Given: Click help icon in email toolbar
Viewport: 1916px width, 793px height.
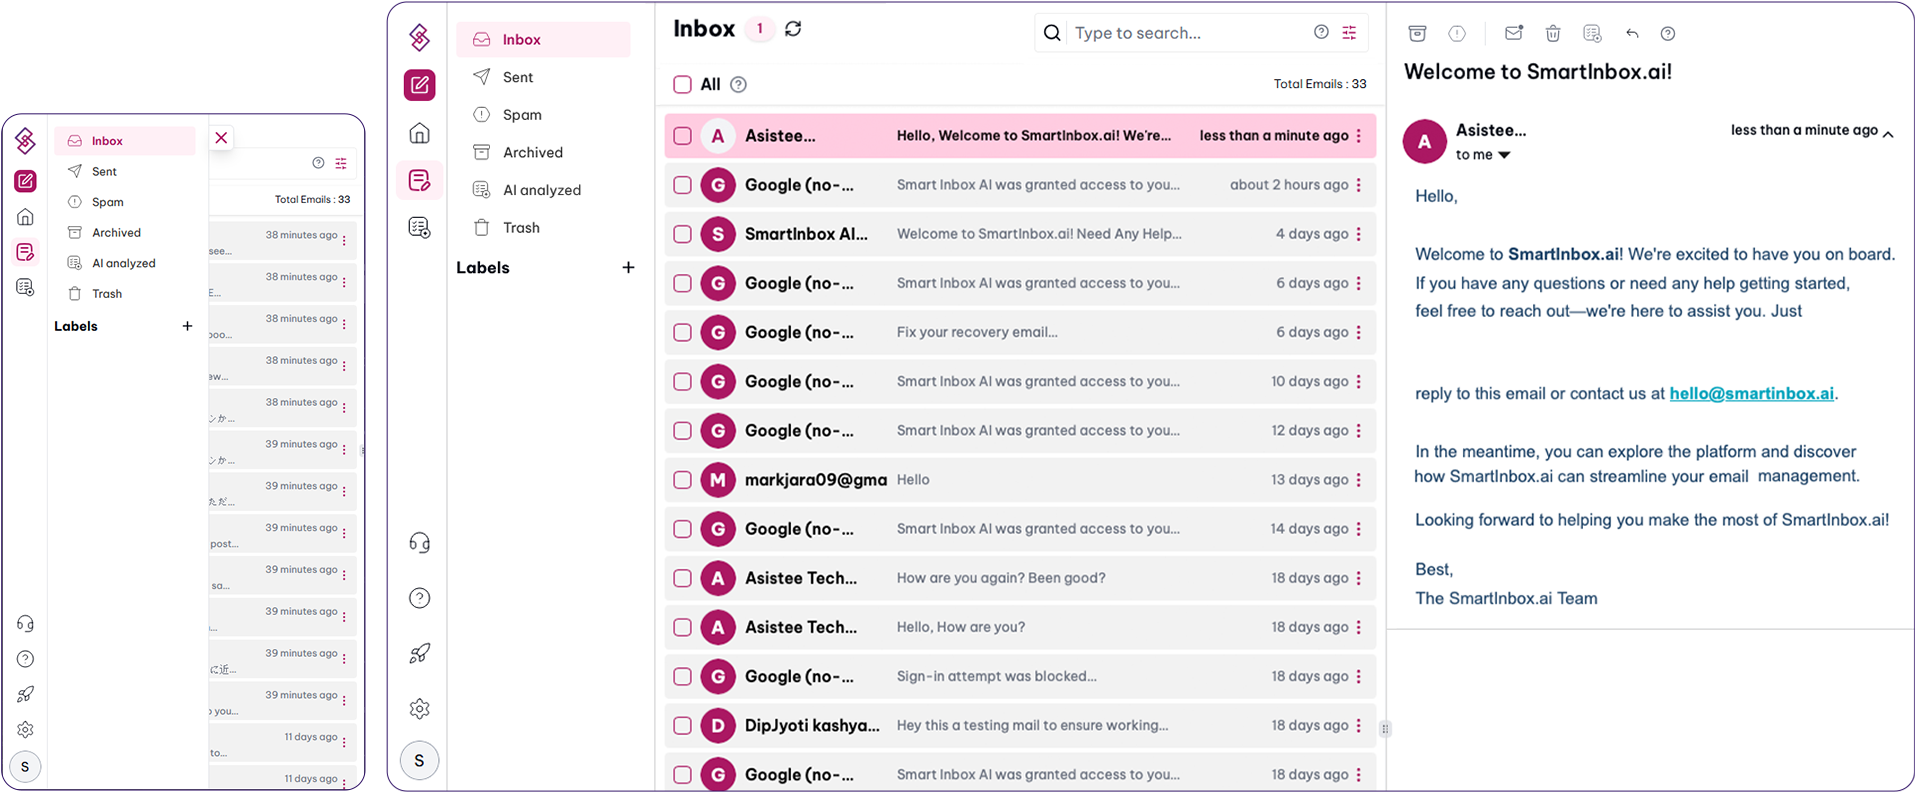Looking at the screenshot, I should (x=1668, y=33).
